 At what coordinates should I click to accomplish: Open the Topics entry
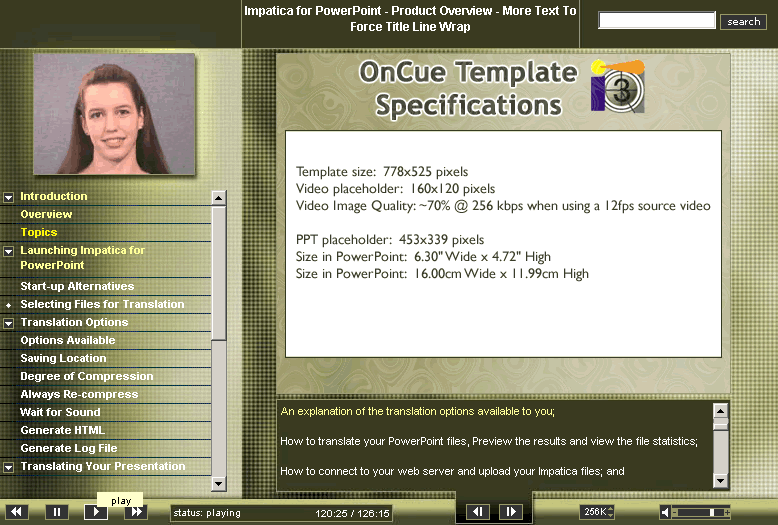pos(39,232)
